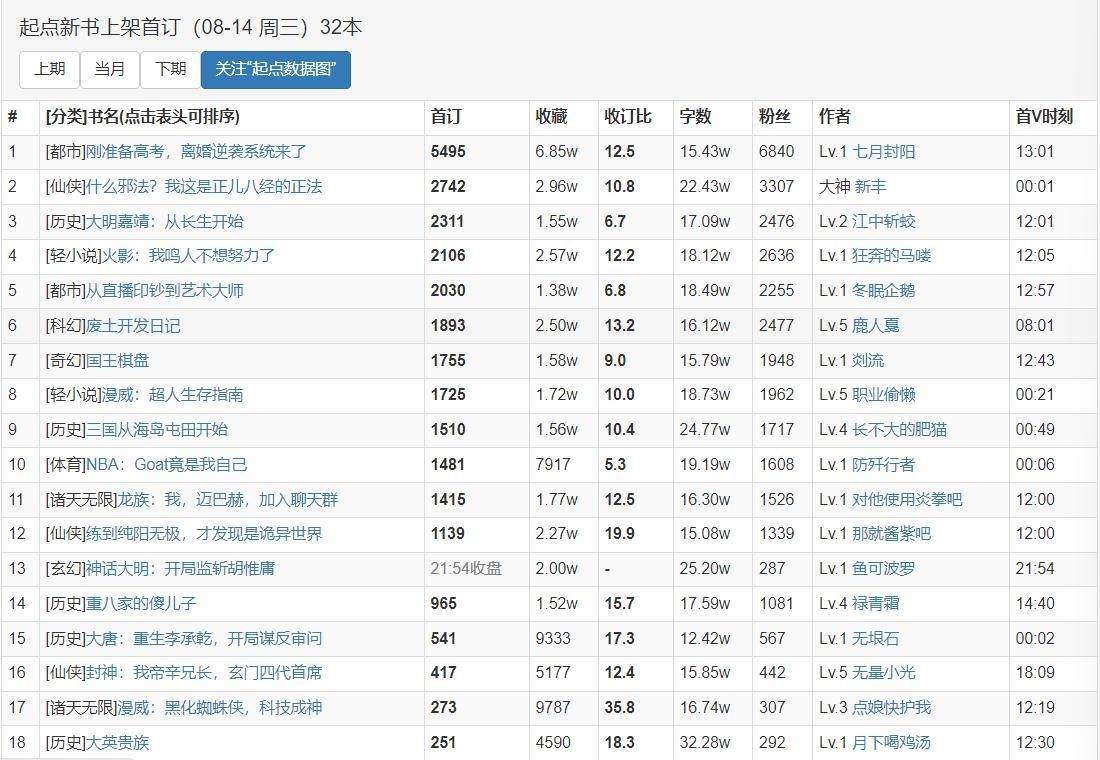
Task: Click the 上期 button
Action: point(49,69)
